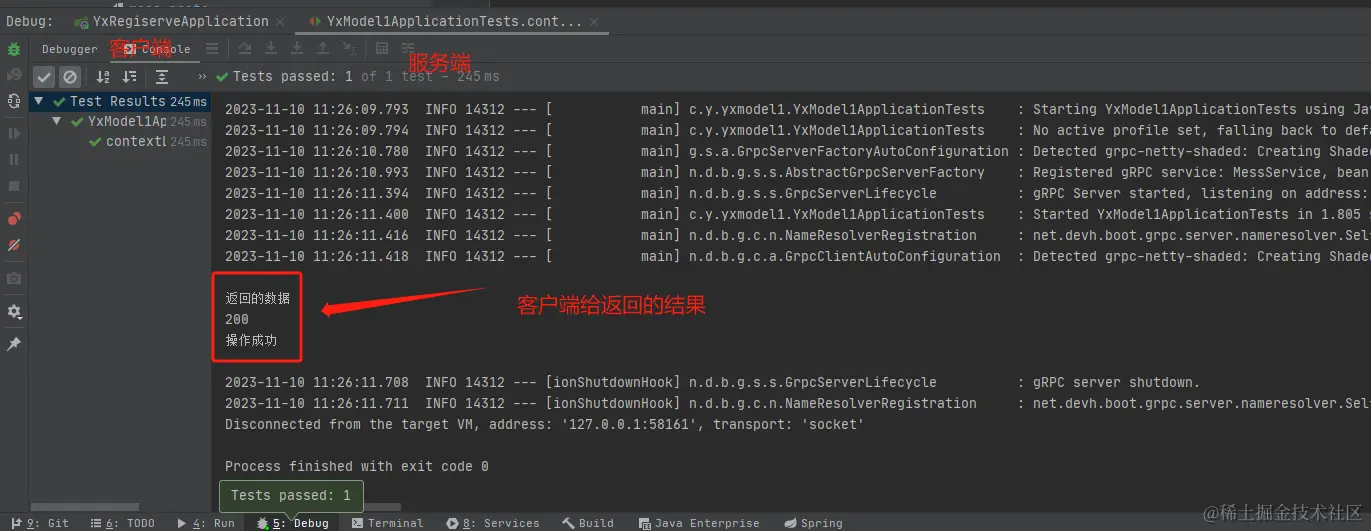
Task: Toggle Sort by Duration icon
Action: pyautogui.click(x=130, y=77)
